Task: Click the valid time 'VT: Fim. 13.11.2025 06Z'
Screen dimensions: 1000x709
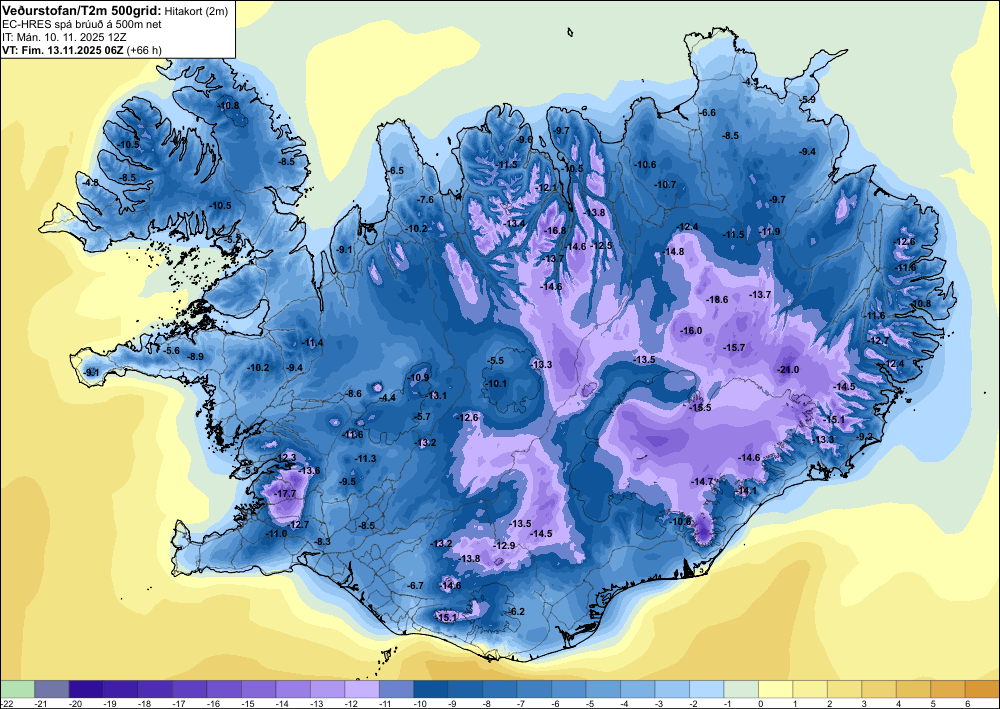Action: (63, 50)
